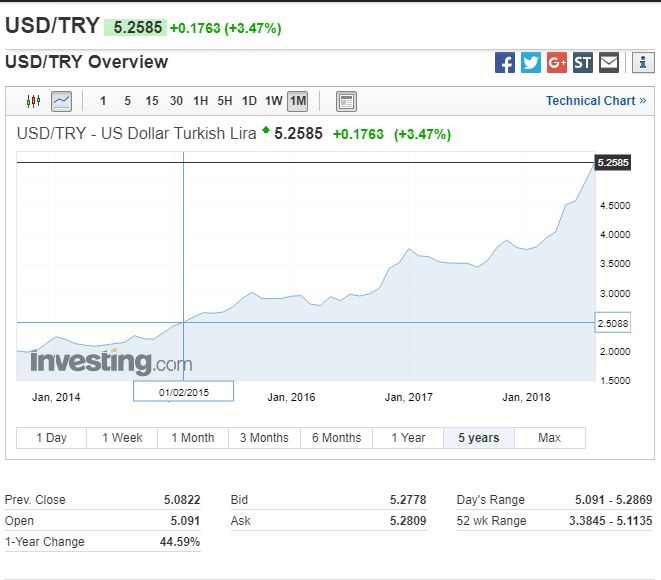This screenshot has width=661, height=580.
Task: Open the Technical Chart link
Action: (x=595, y=101)
